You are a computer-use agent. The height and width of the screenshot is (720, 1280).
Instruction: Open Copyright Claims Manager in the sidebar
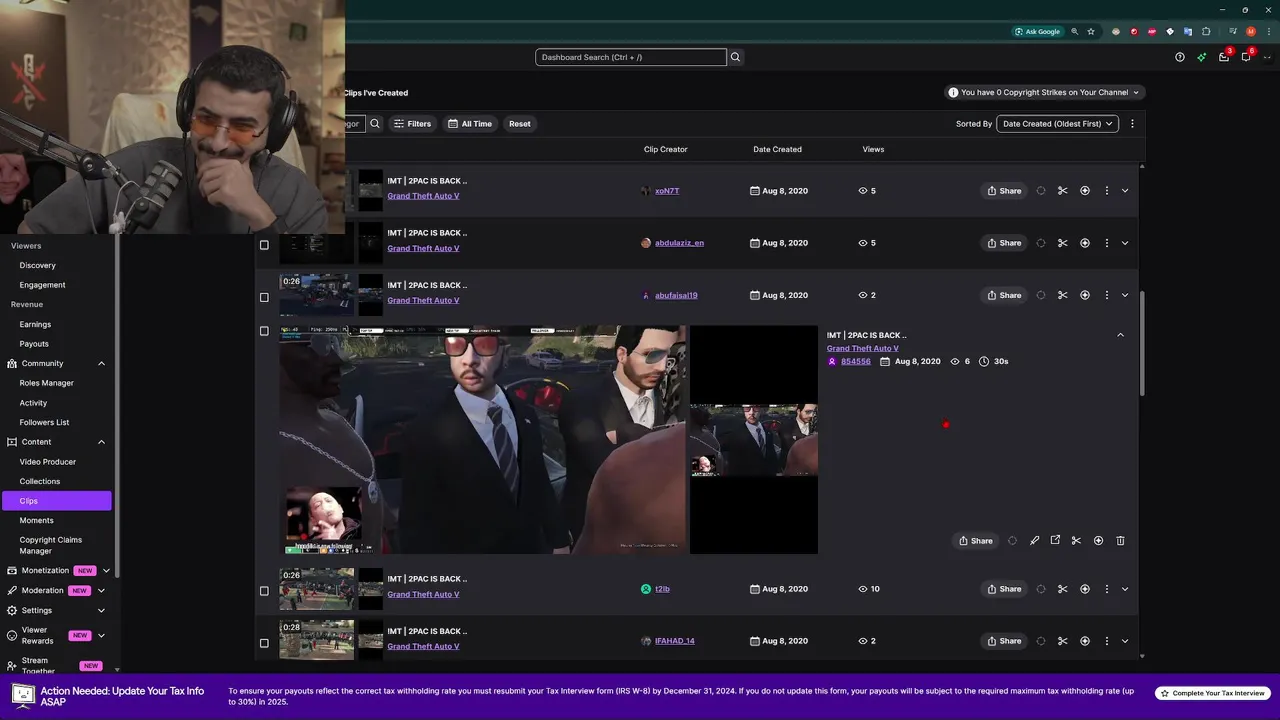(51, 545)
